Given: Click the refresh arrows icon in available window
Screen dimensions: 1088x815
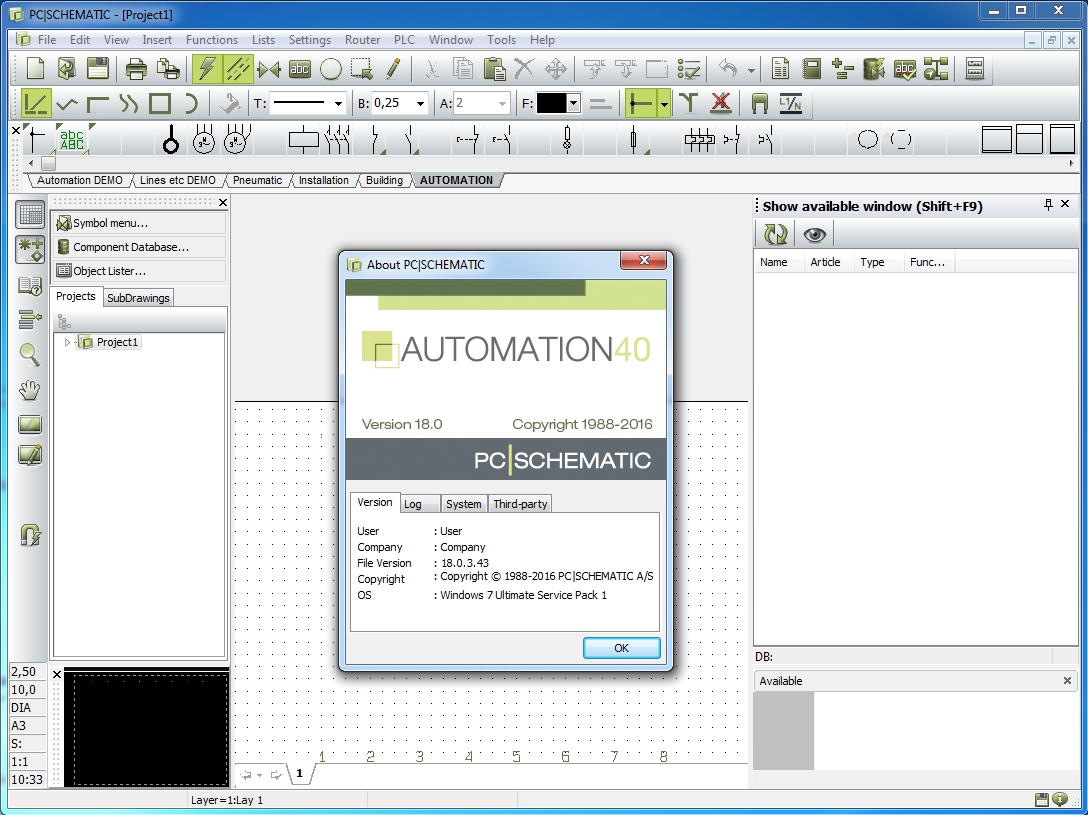Looking at the screenshot, I should pos(775,234).
